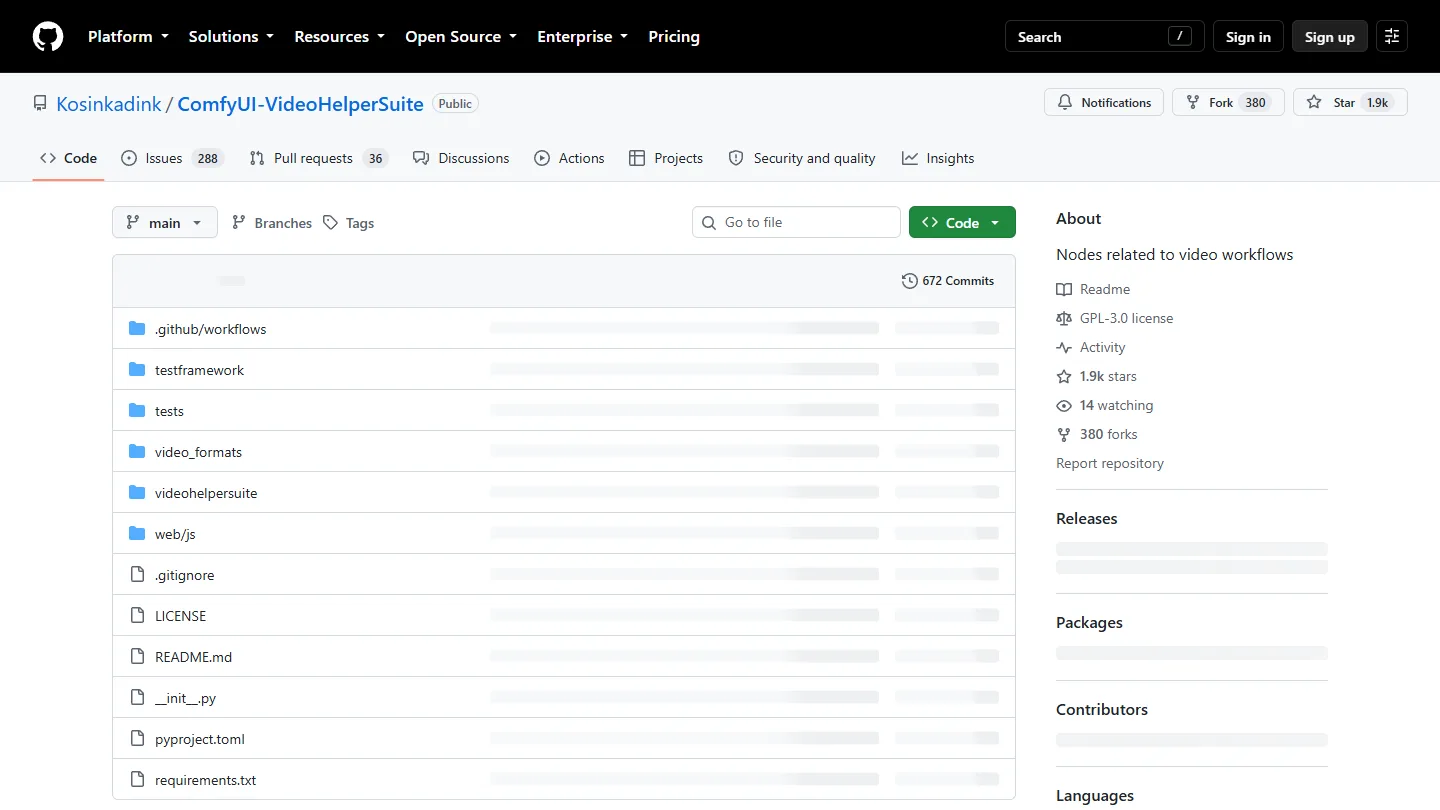Image resolution: width=1440 pixels, height=810 pixels.
Task: Click the Search box in header
Action: pos(1104,37)
